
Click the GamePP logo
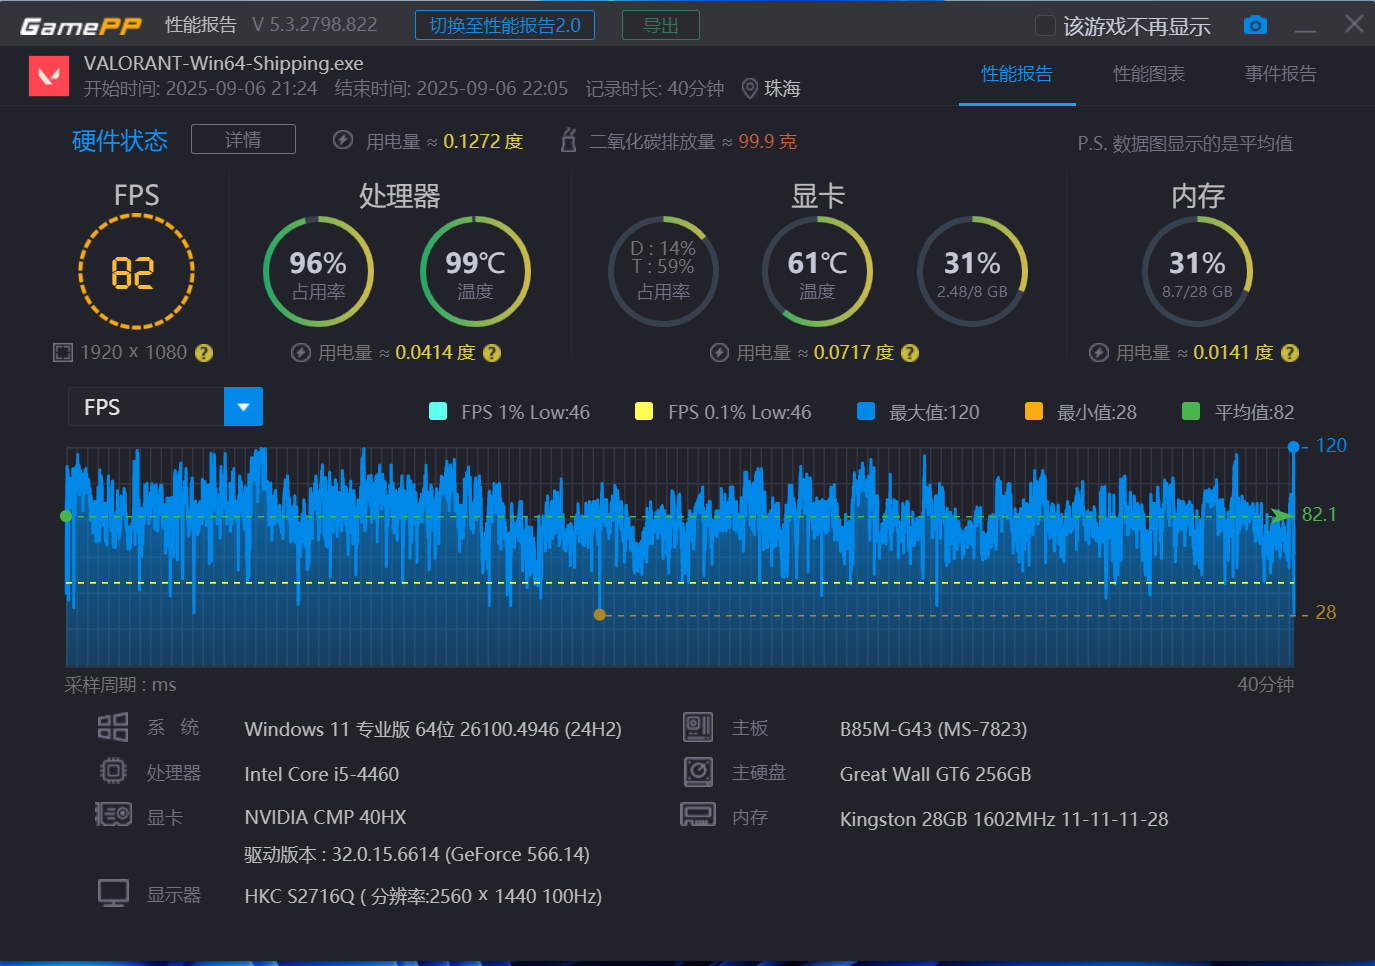tap(80, 26)
